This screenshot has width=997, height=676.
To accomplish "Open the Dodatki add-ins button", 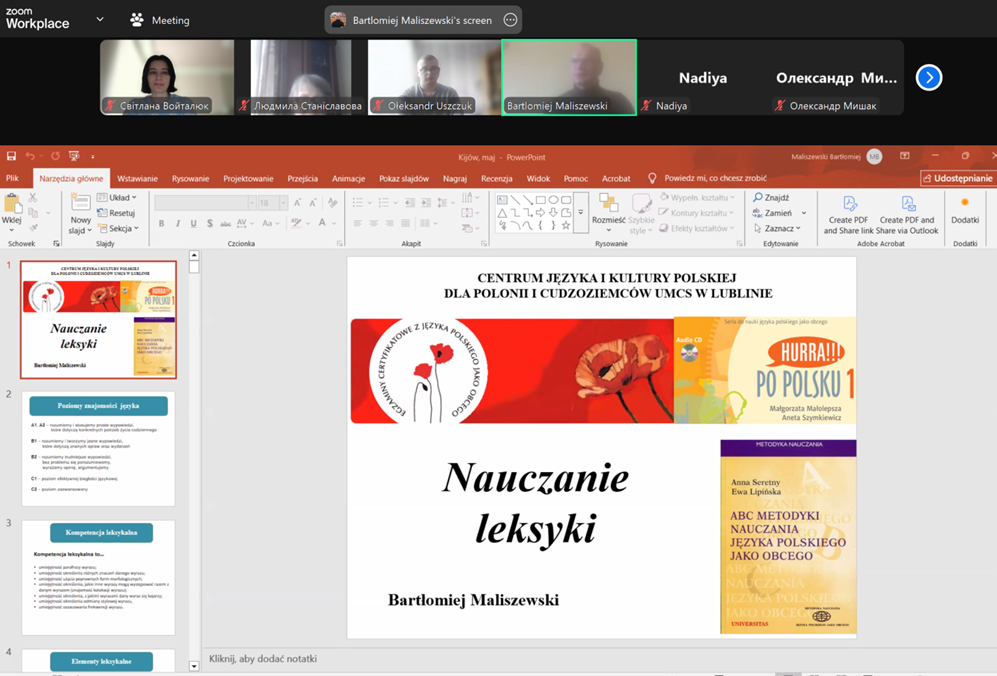I will click(965, 210).
